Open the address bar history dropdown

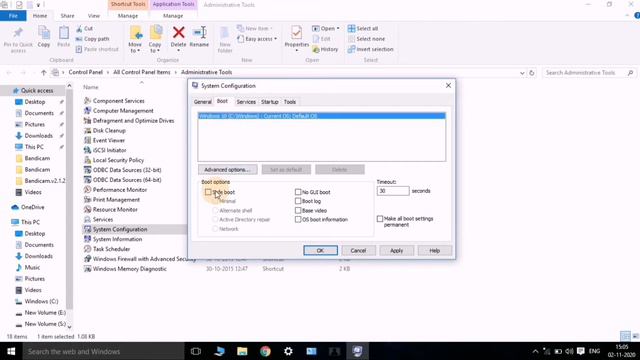pyautogui.click(x=522, y=73)
